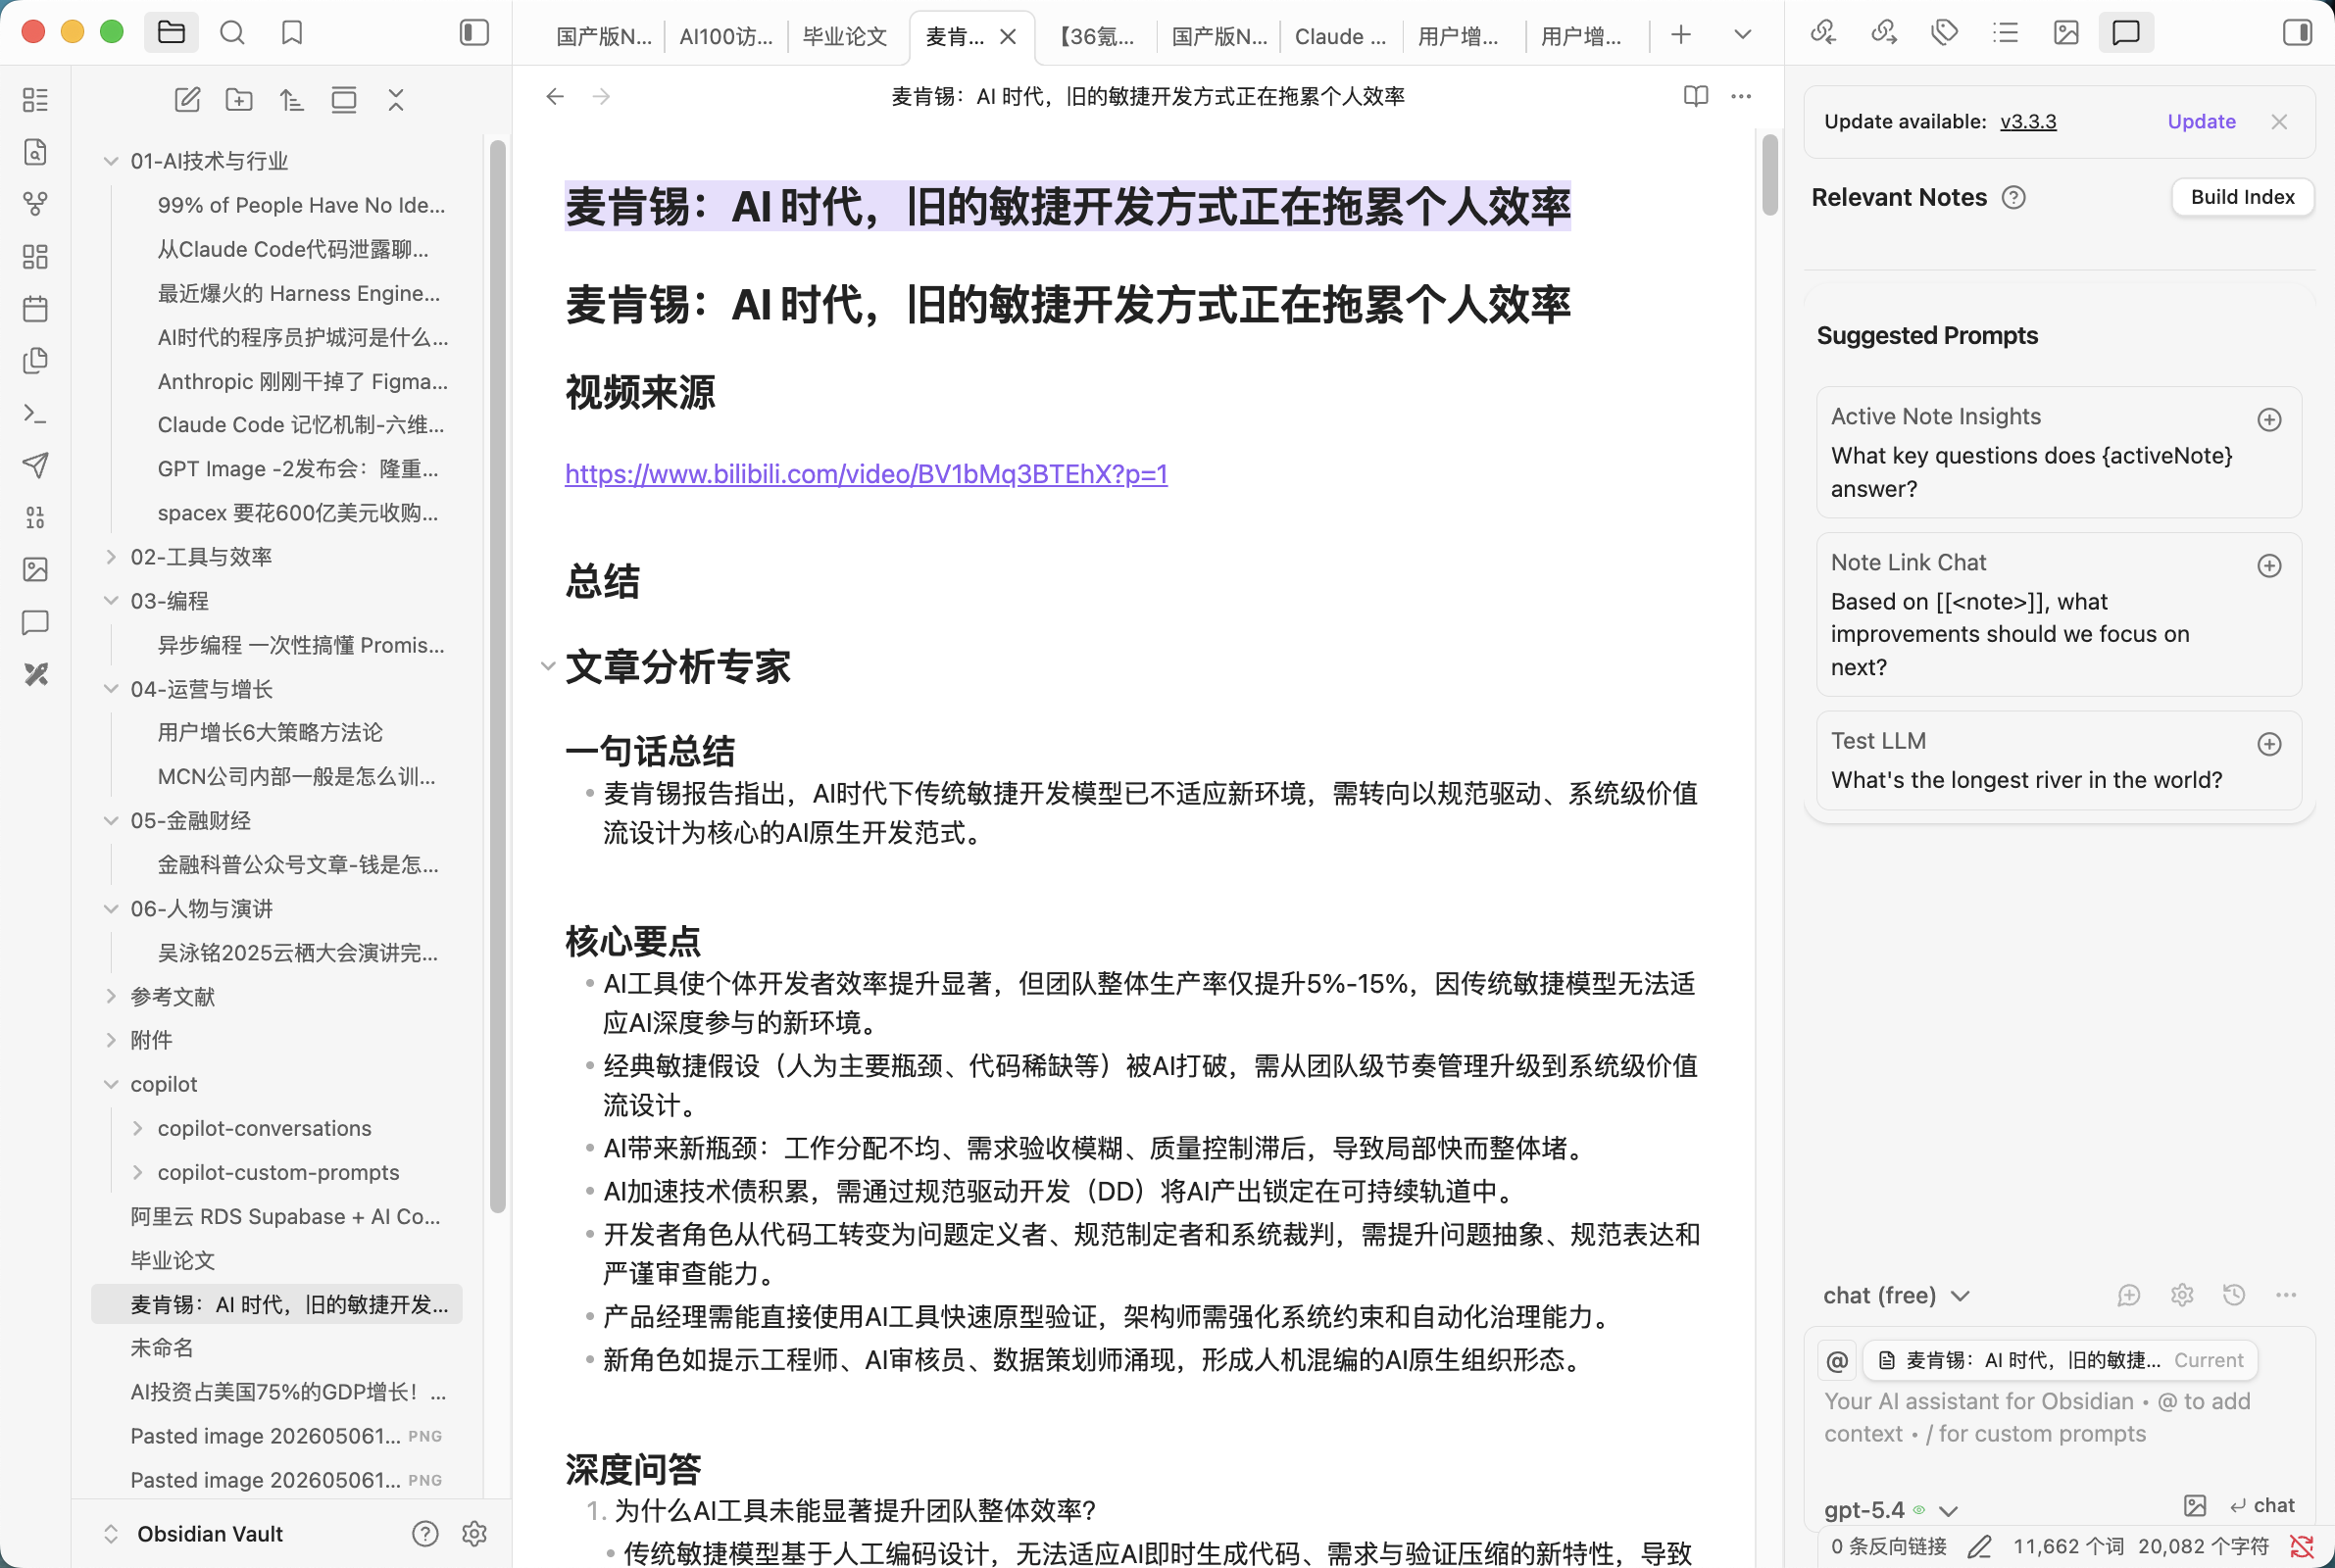The image size is (2335, 1568).
Task: Open vault settings gear icon
Action: tap(474, 1534)
